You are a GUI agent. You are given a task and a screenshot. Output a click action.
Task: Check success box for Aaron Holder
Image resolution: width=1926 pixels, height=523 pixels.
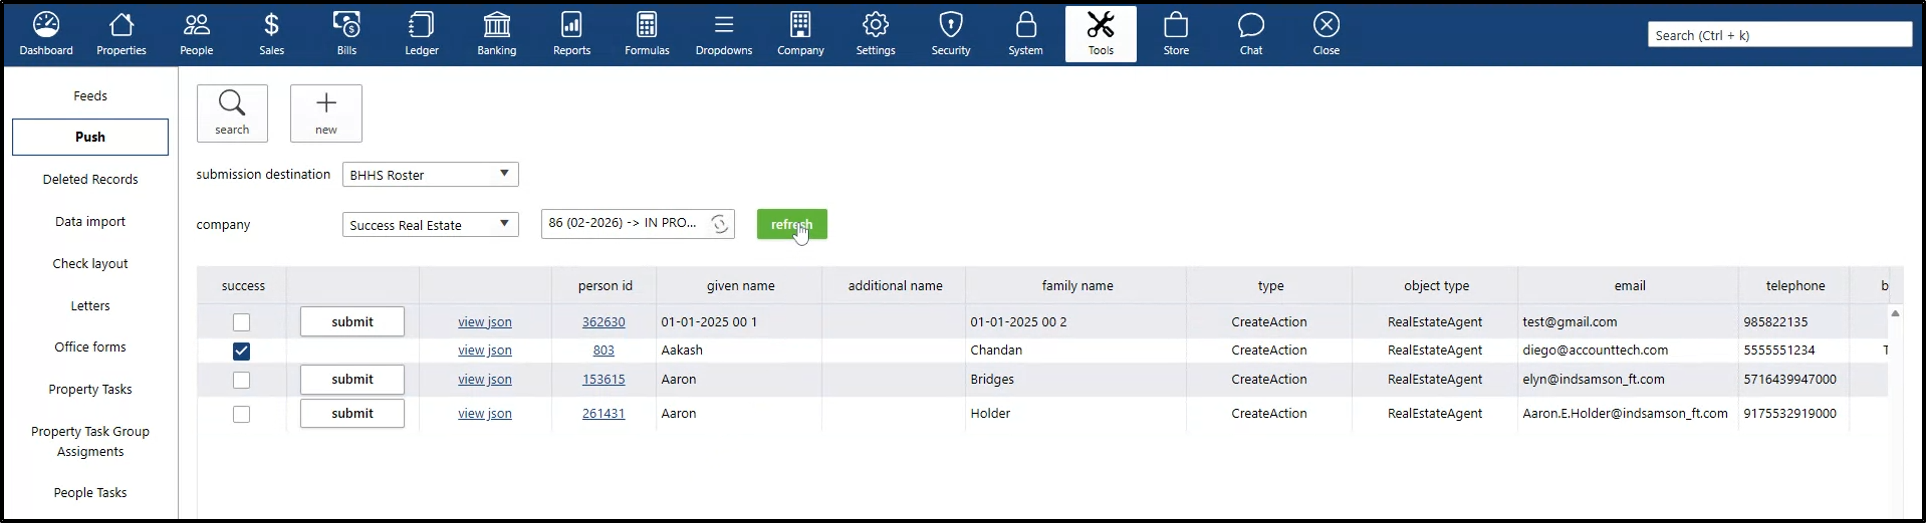(241, 414)
